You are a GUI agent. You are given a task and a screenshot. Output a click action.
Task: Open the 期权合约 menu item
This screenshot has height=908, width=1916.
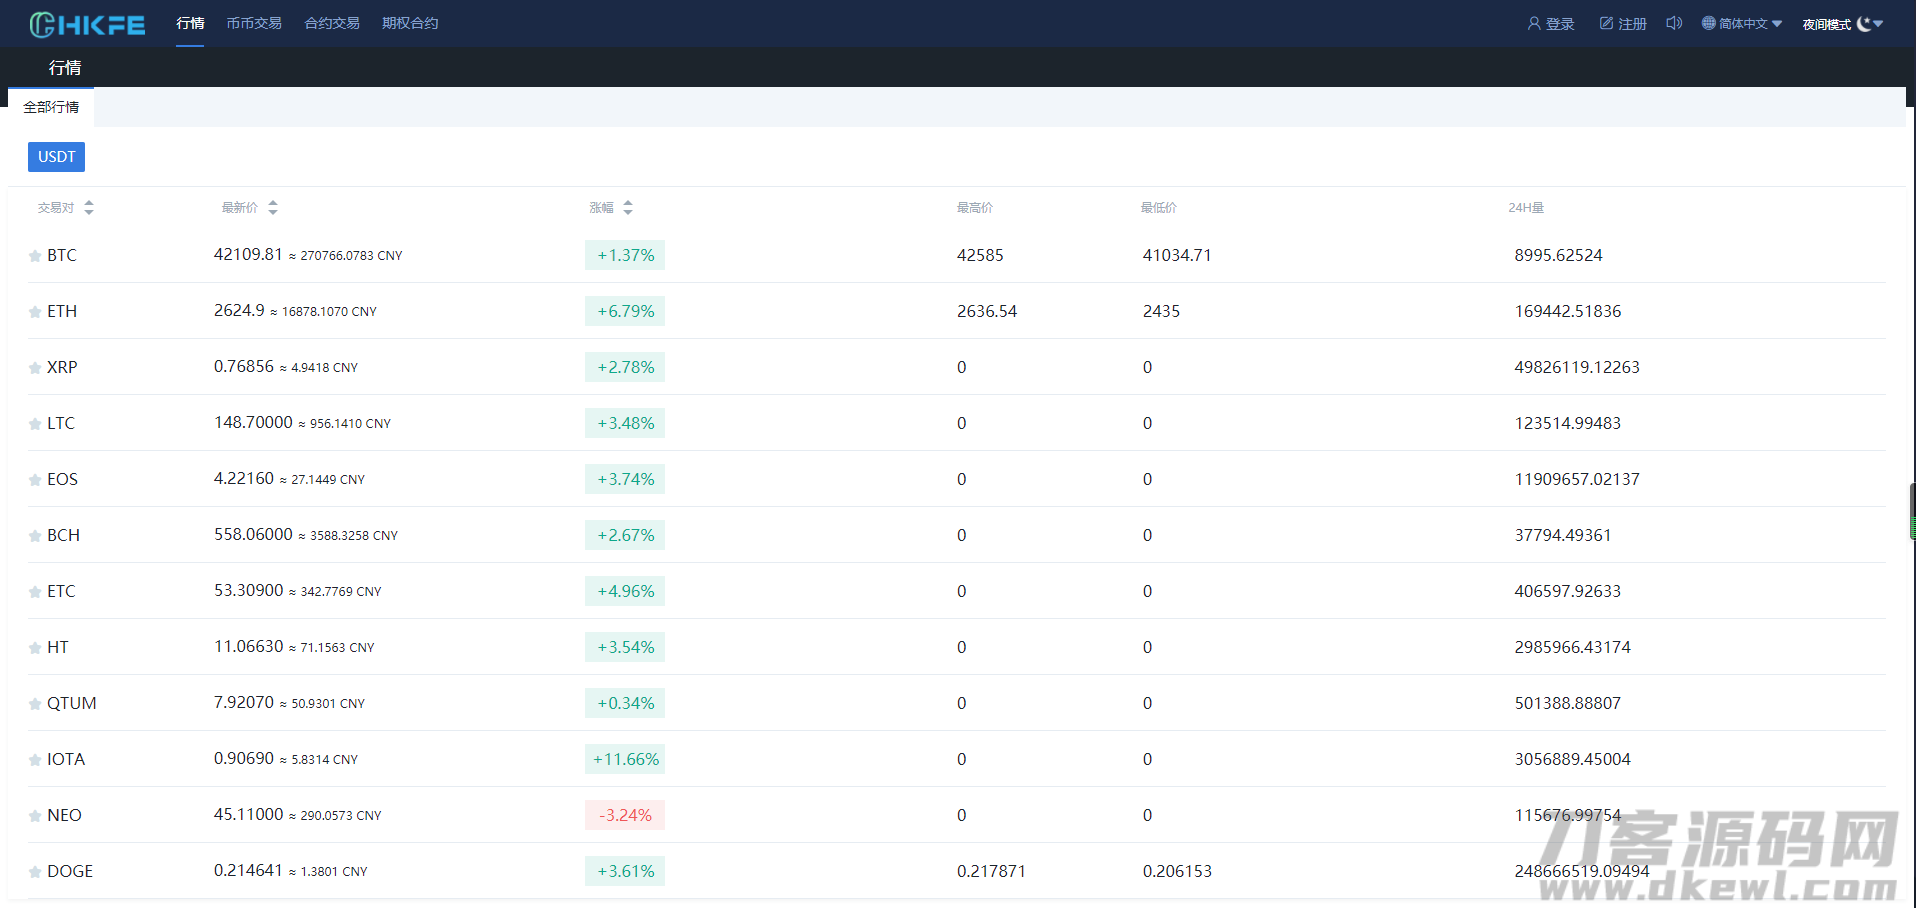(410, 23)
